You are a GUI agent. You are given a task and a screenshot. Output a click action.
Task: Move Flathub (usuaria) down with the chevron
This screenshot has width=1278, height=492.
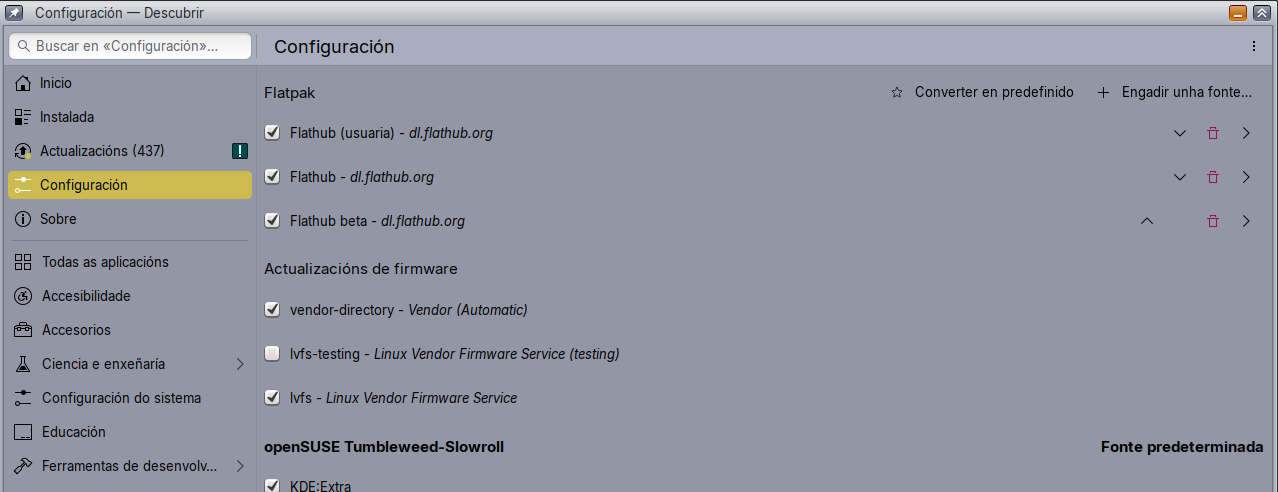pyautogui.click(x=1180, y=133)
